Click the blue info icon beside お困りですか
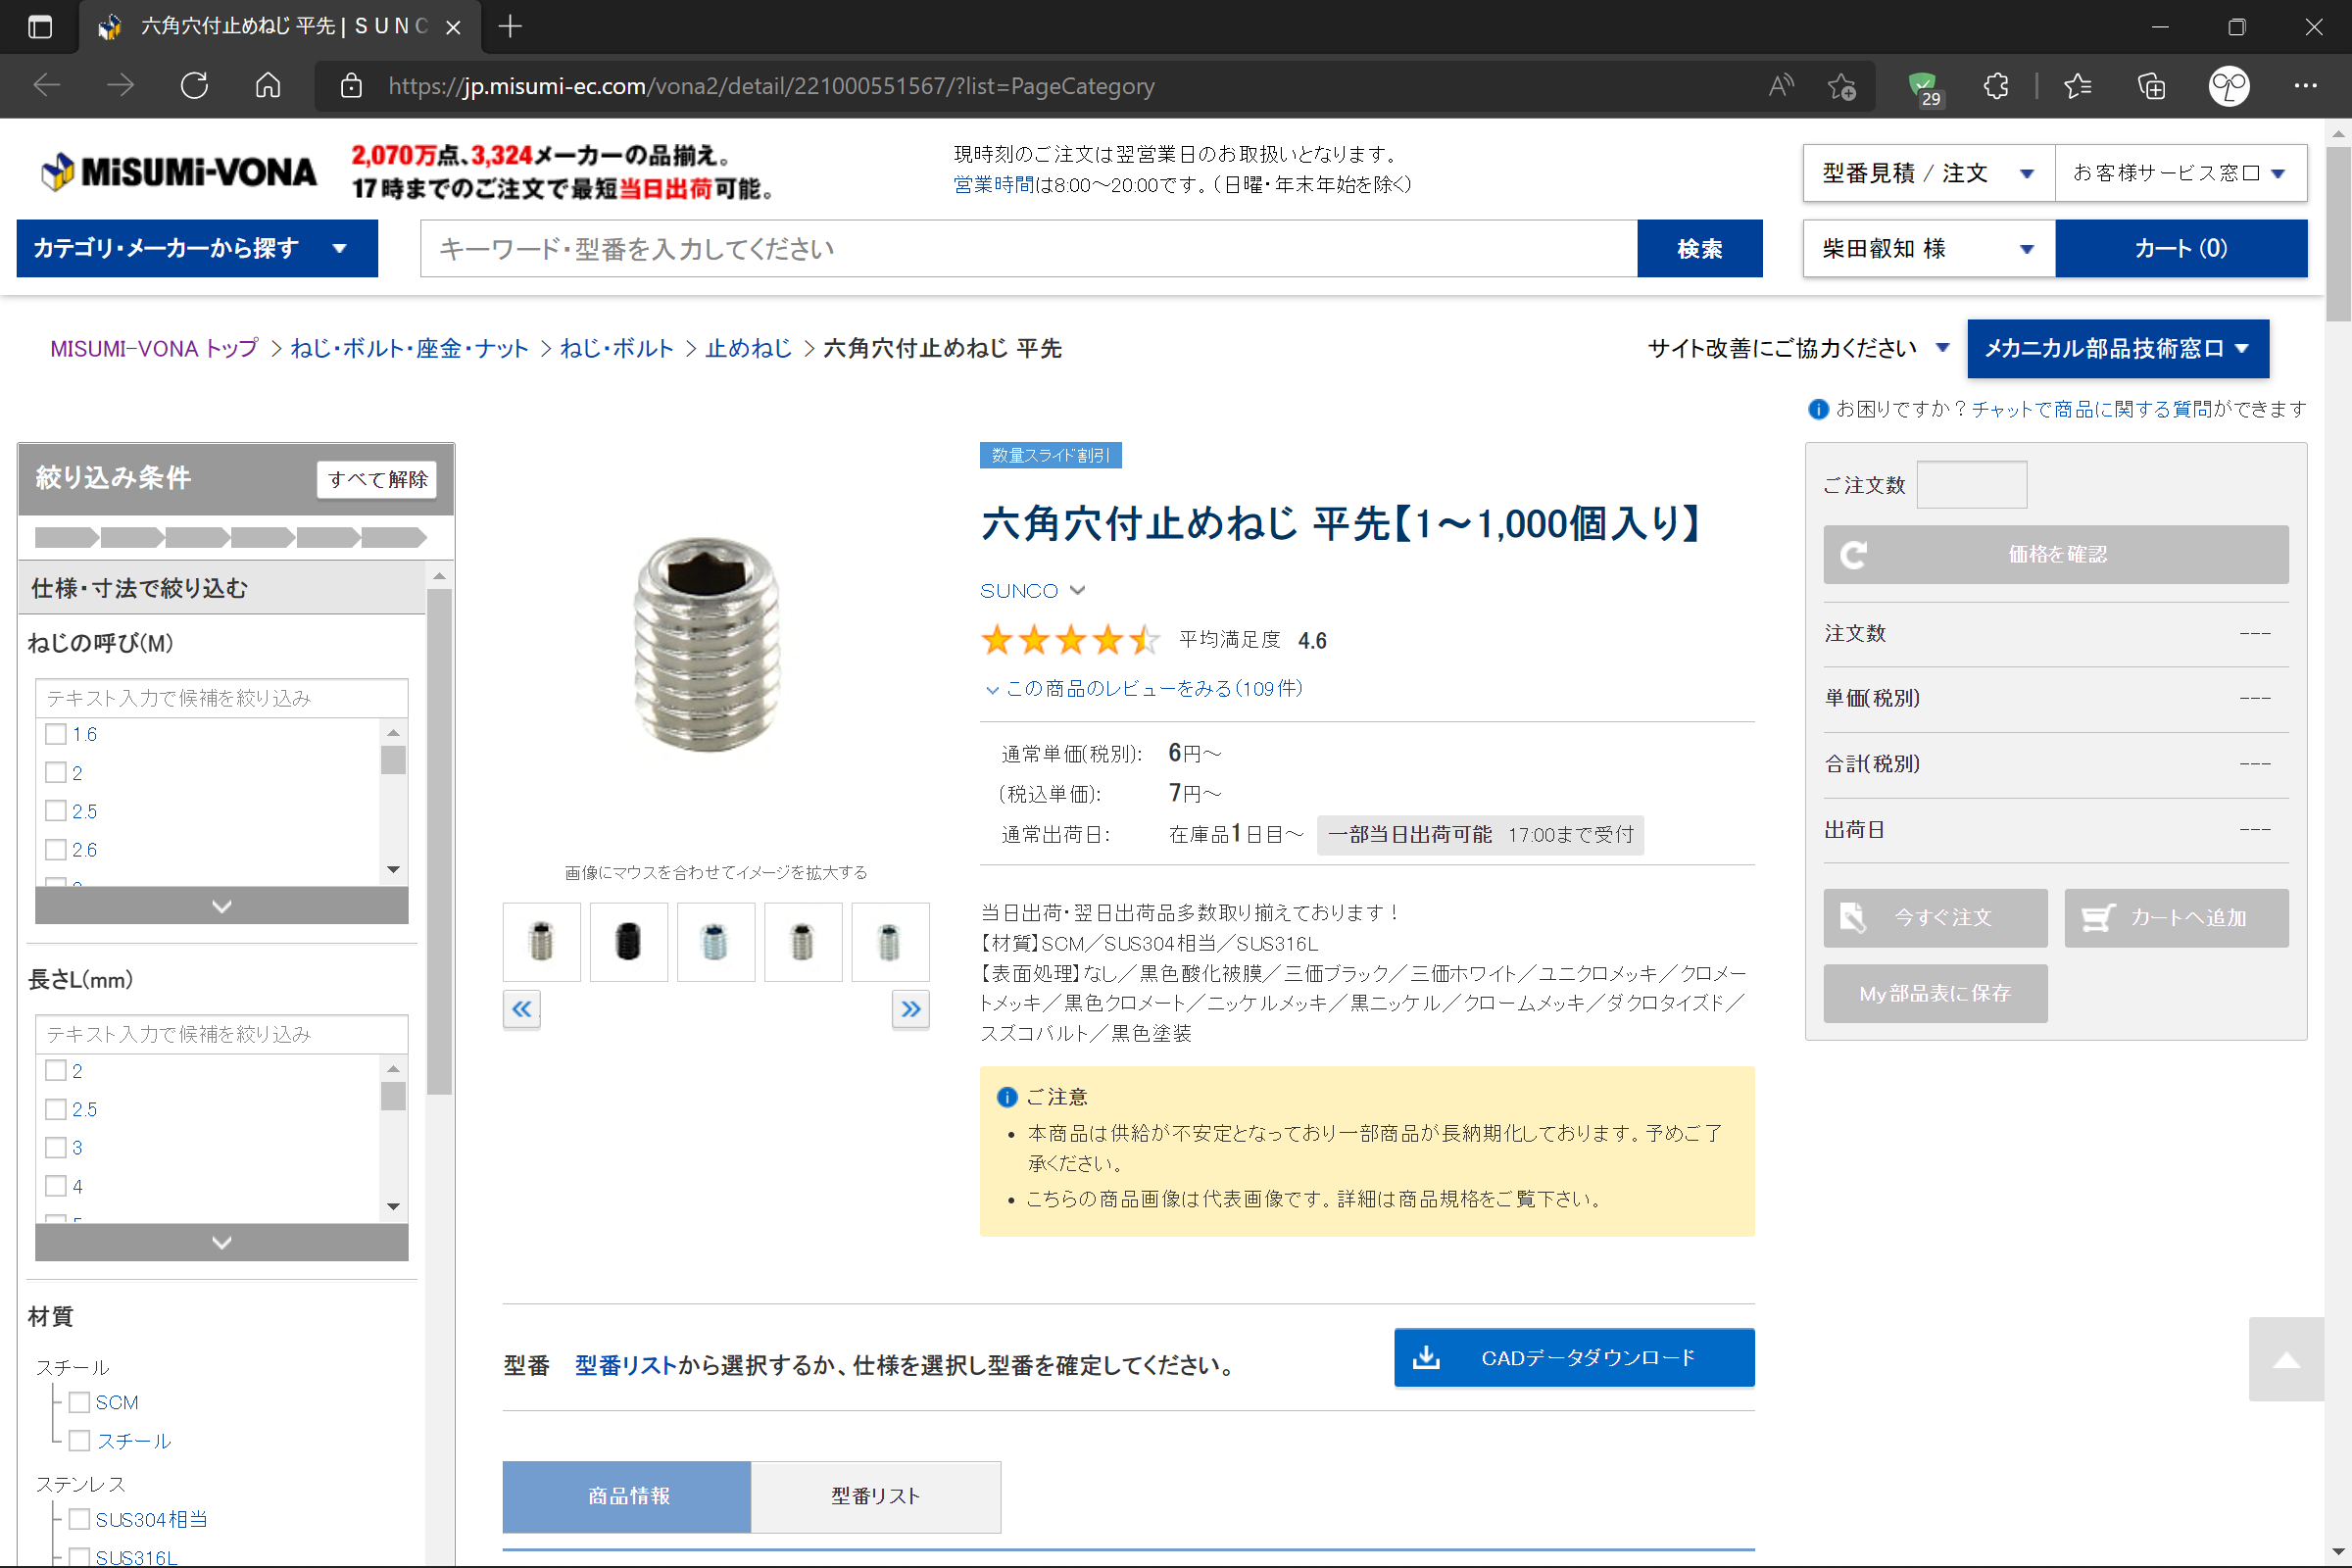The image size is (2352, 1568). click(x=1818, y=409)
